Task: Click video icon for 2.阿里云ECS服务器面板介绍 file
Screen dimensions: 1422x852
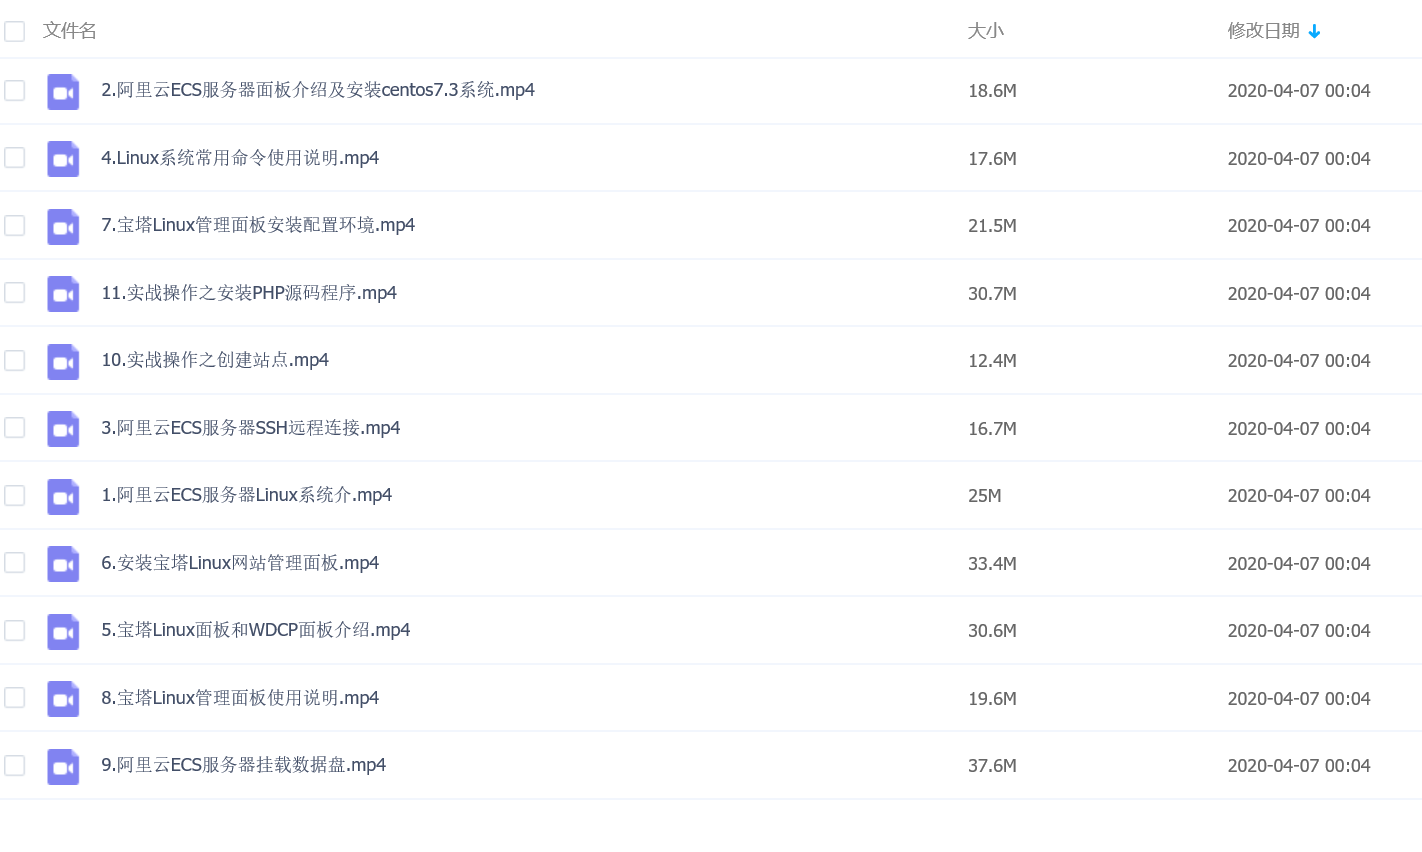Action: 63,91
